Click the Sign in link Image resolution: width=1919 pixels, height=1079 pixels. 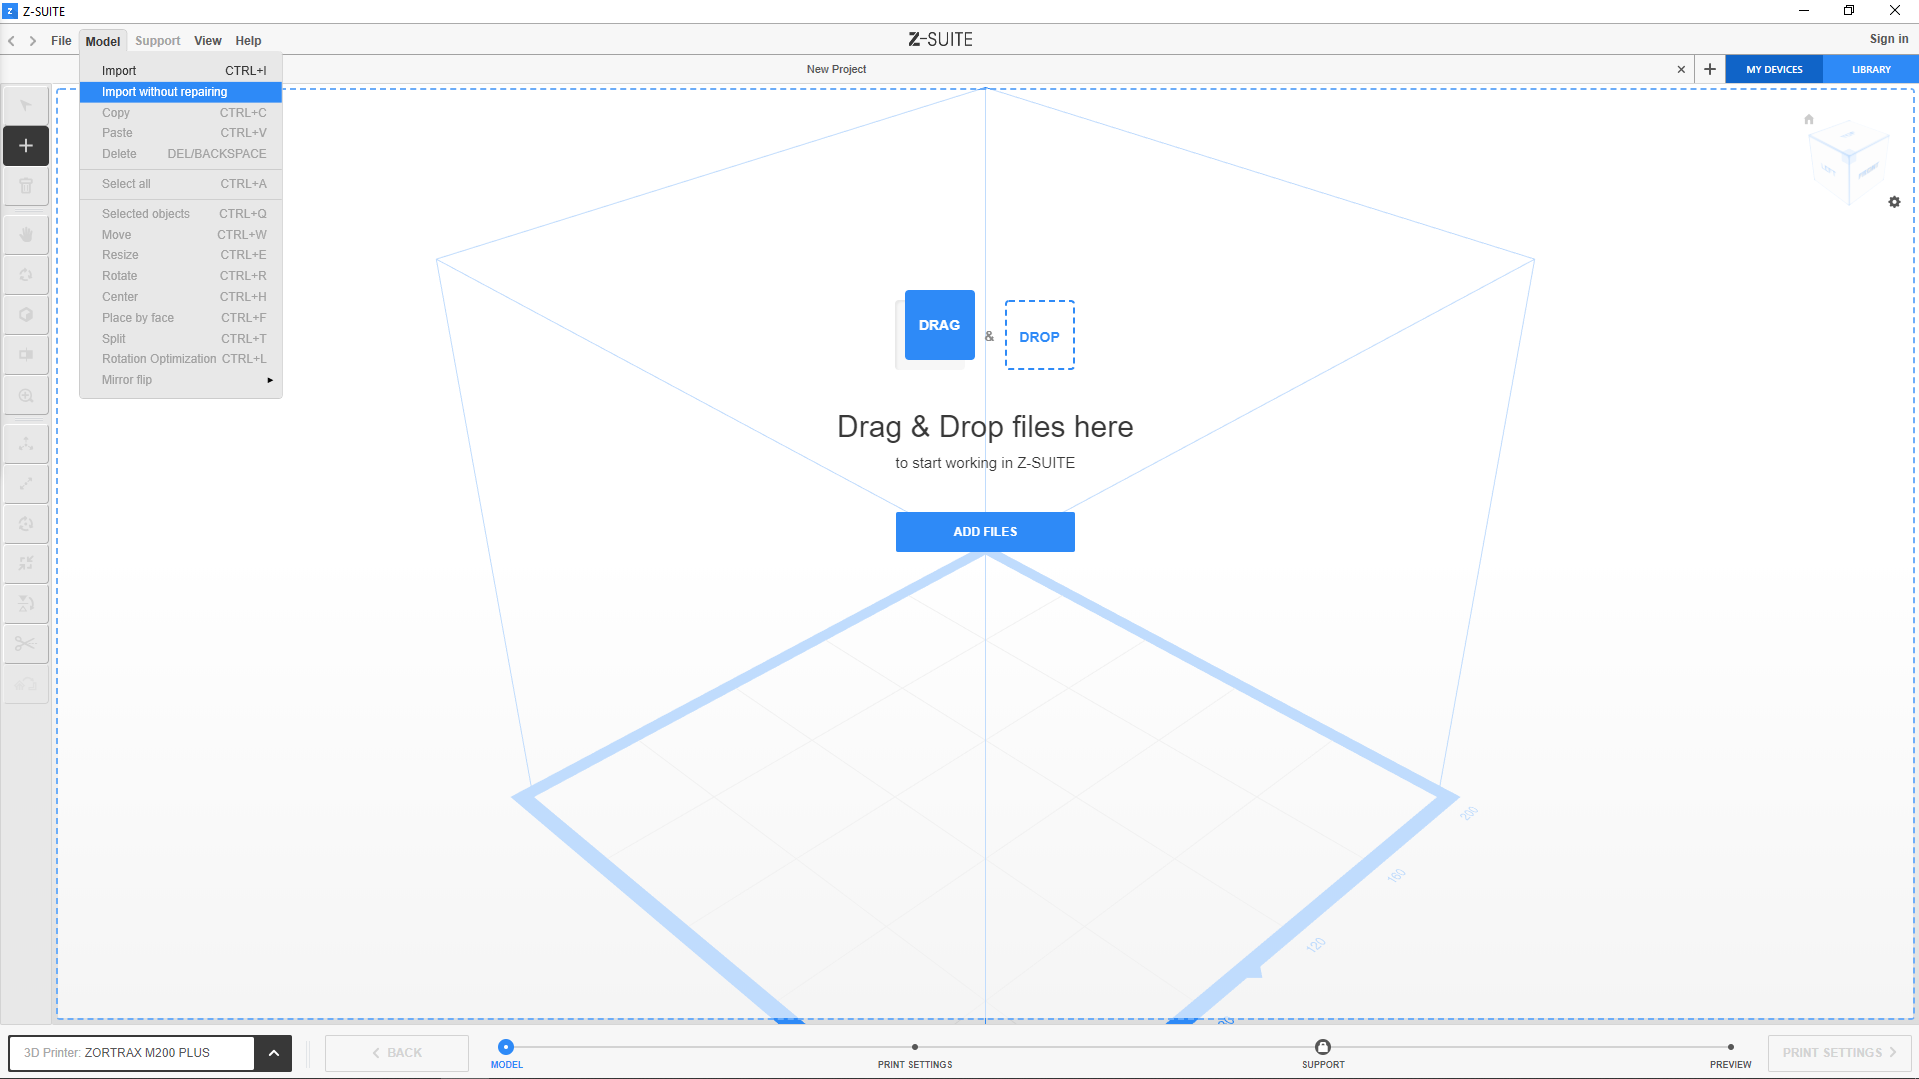(1888, 39)
